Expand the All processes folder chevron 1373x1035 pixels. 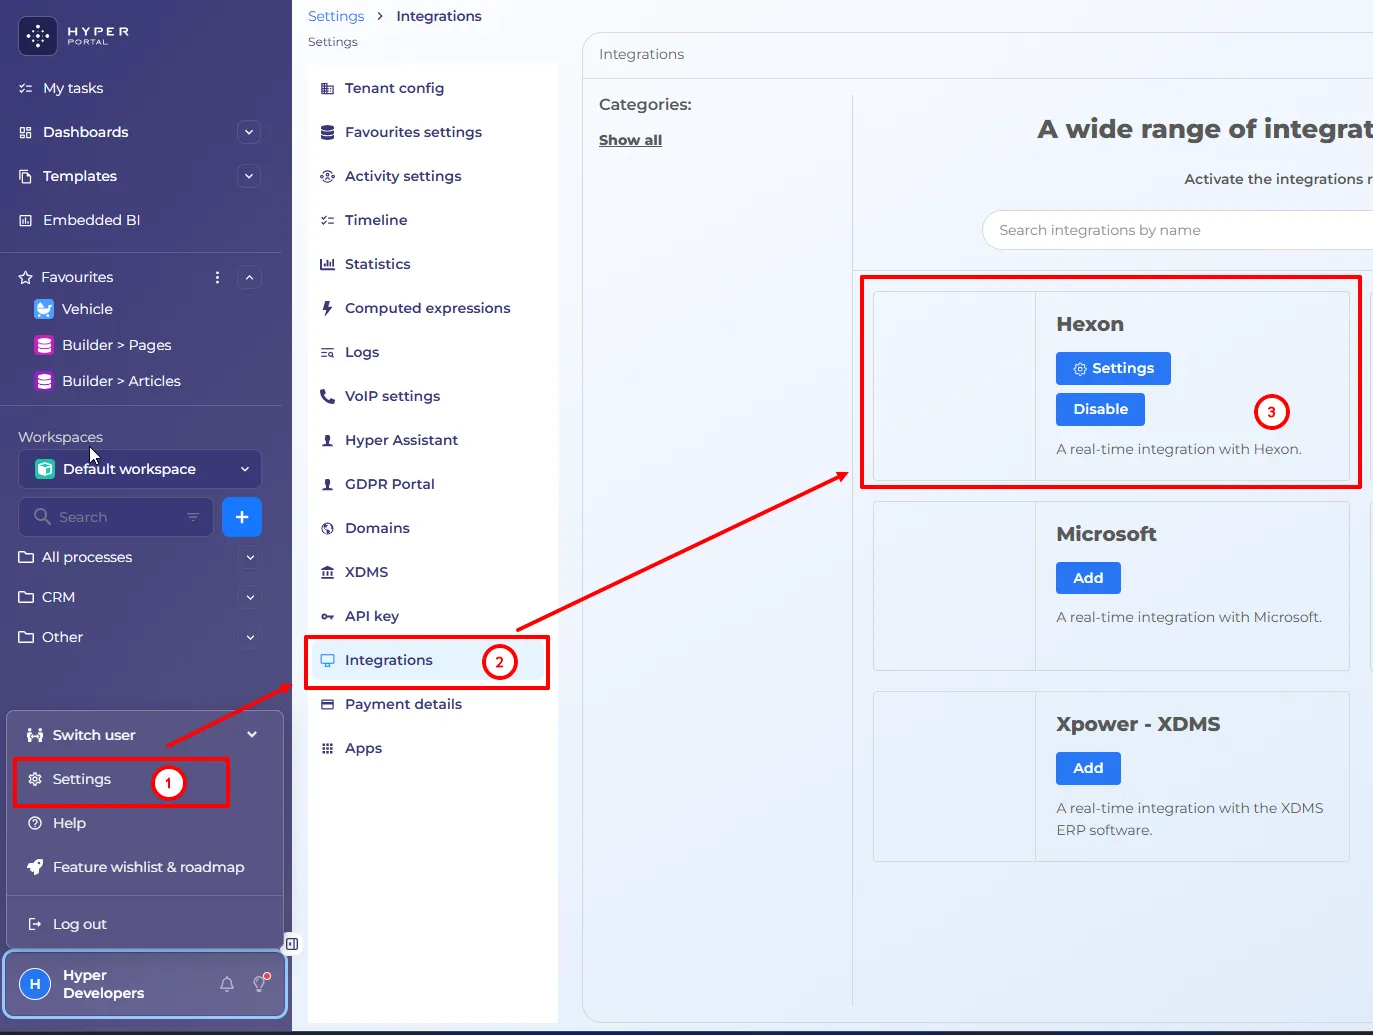point(250,557)
